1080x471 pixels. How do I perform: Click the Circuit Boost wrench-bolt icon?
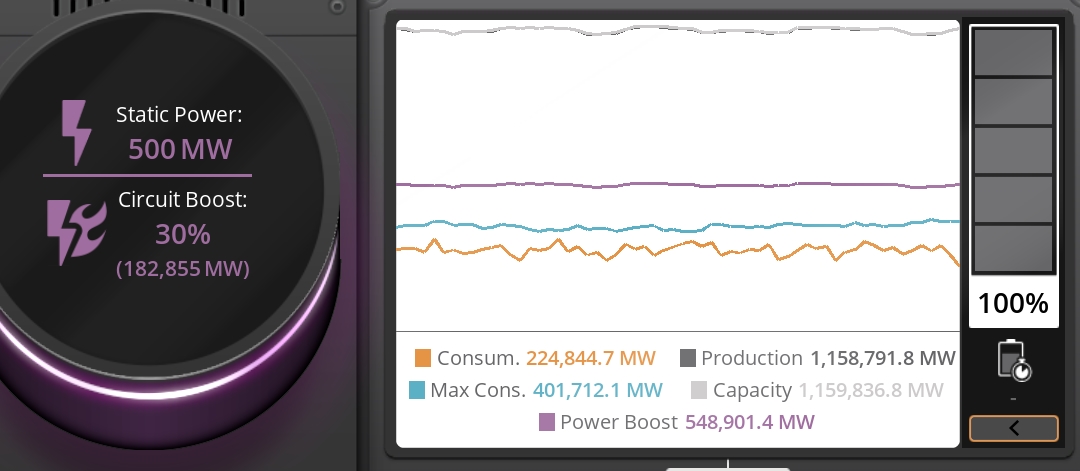pyautogui.click(x=76, y=233)
